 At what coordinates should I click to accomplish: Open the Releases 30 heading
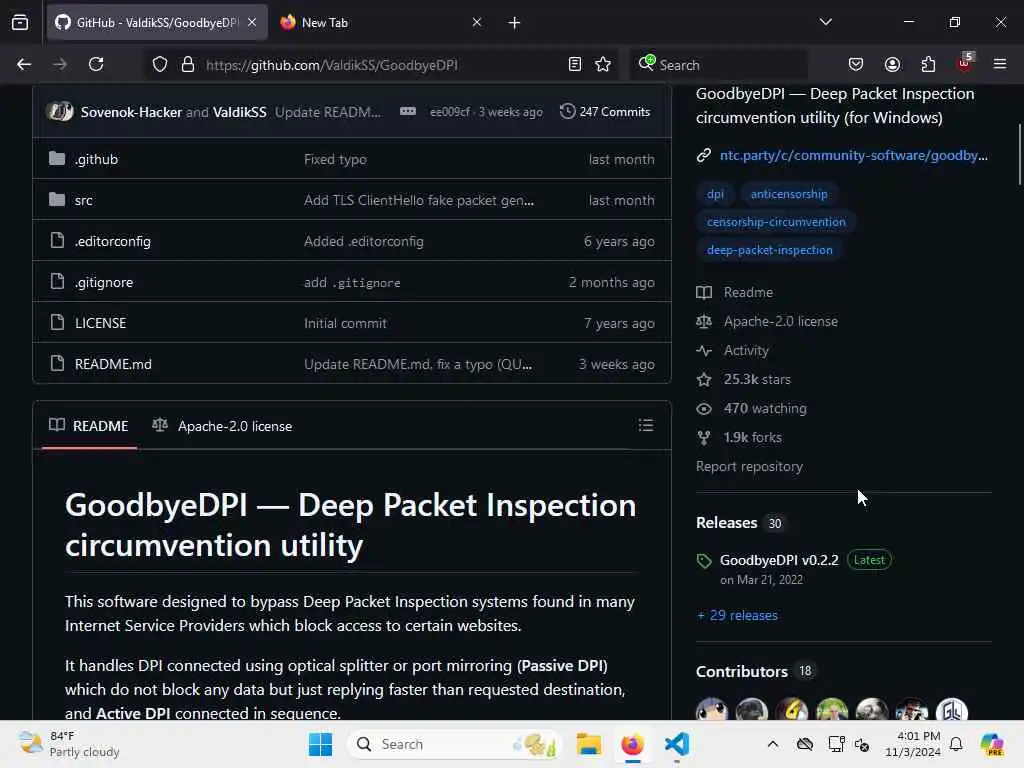tap(739, 523)
